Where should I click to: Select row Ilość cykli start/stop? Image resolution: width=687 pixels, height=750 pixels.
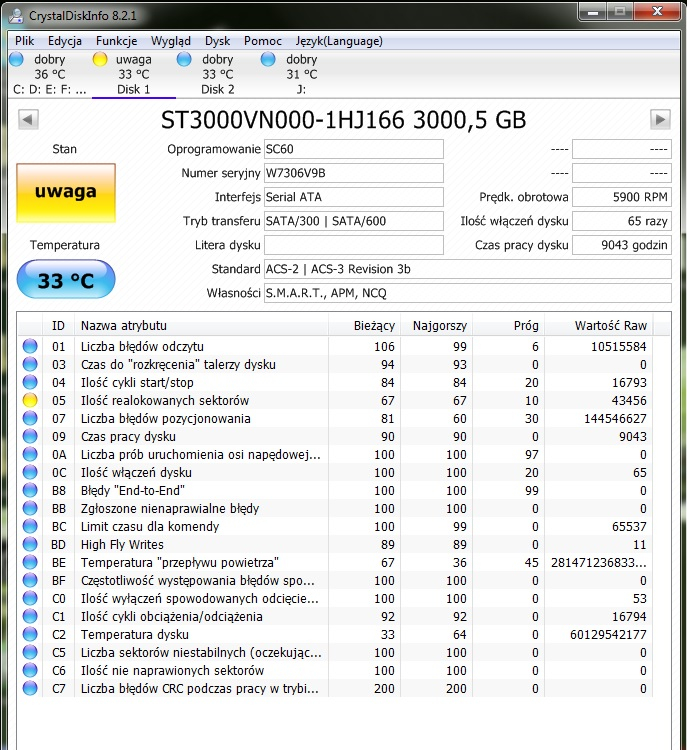[x=335, y=383]
